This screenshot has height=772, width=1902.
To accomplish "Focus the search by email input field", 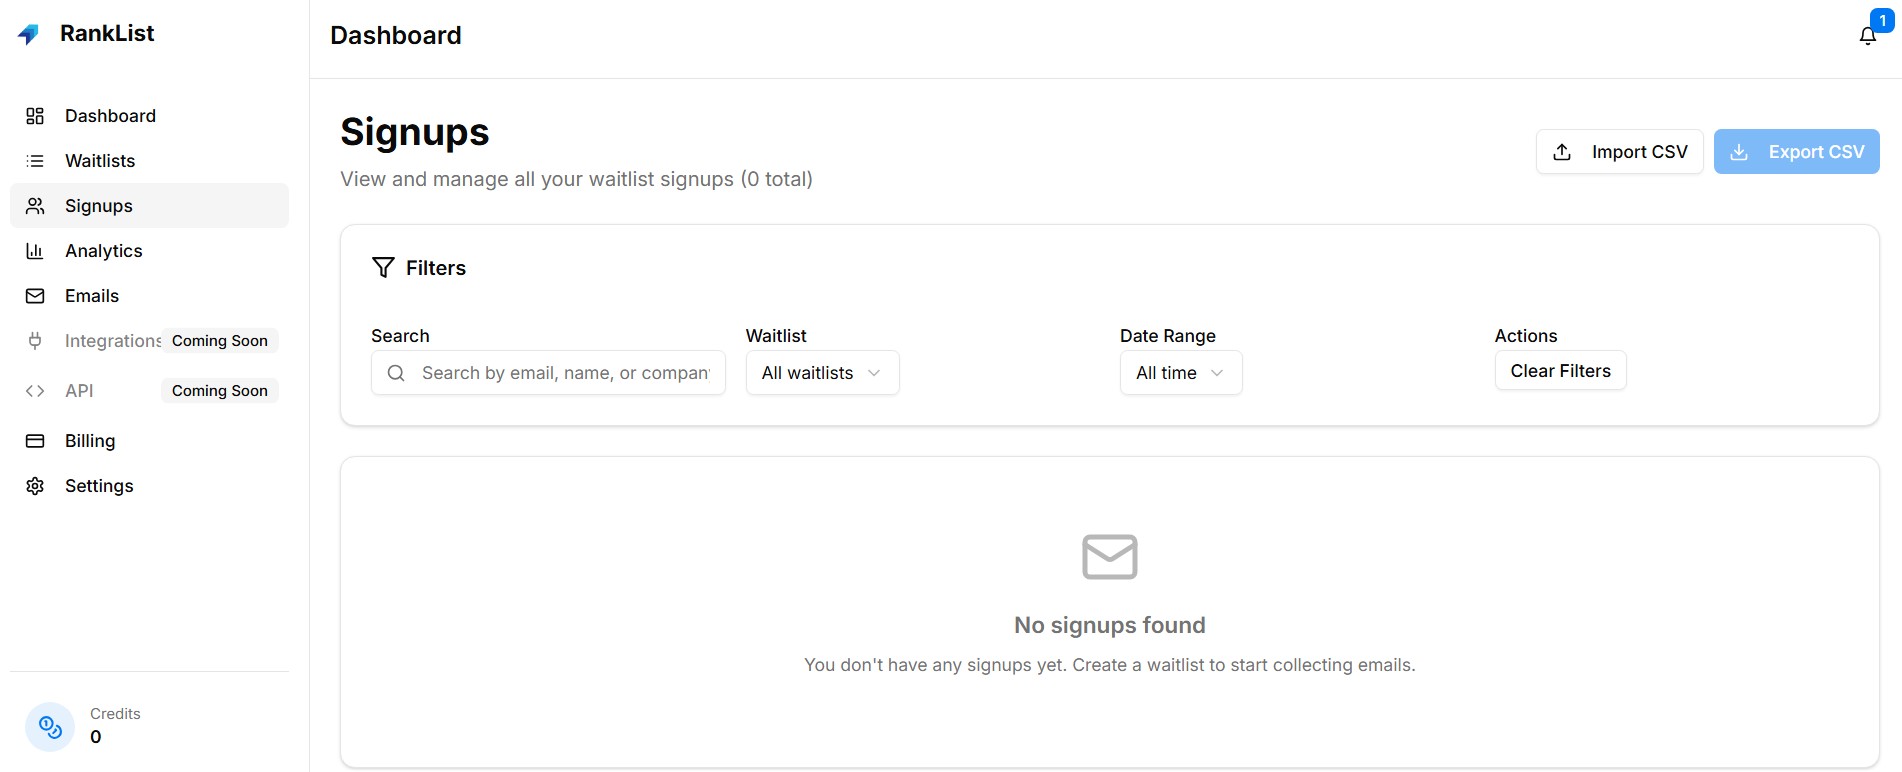I will [x=565, y=373].
